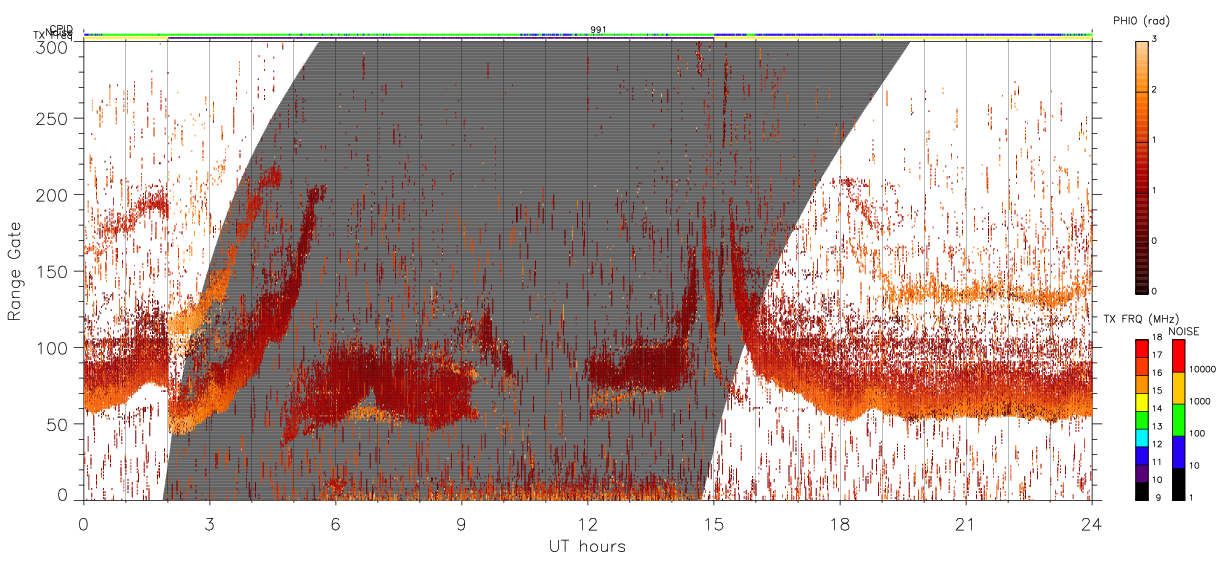1228x567 pixels.
Task: Pick the cyan swatch in TX FRQ legend
Action: click(1142, 438)
